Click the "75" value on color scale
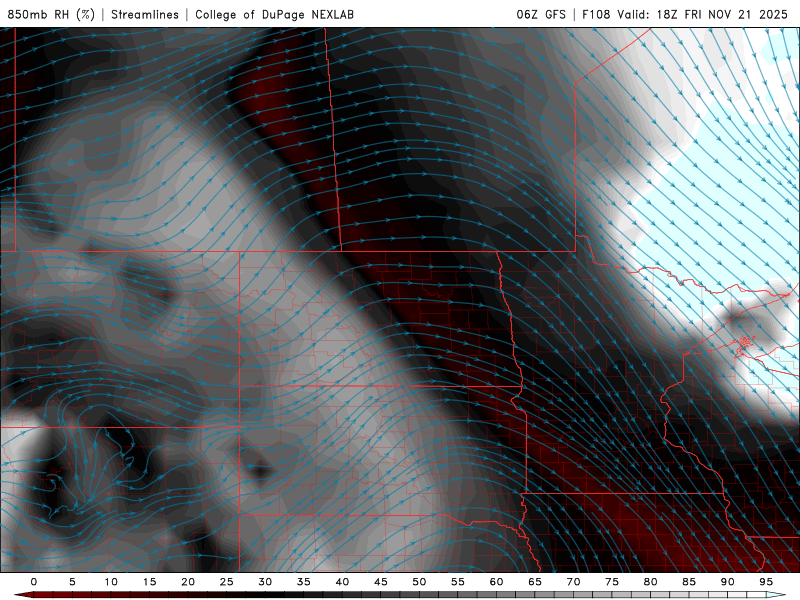 click(x=612, y=582)
